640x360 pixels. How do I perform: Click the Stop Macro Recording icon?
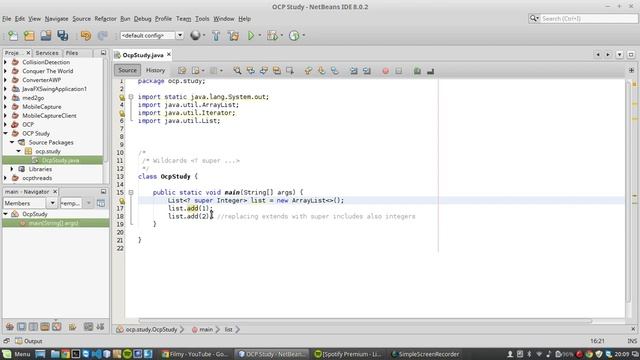click(398, 71)
